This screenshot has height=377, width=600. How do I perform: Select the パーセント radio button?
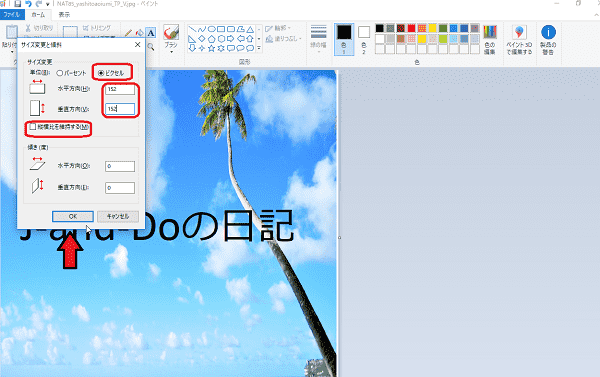pyautogui.click(x=72, y=73)
